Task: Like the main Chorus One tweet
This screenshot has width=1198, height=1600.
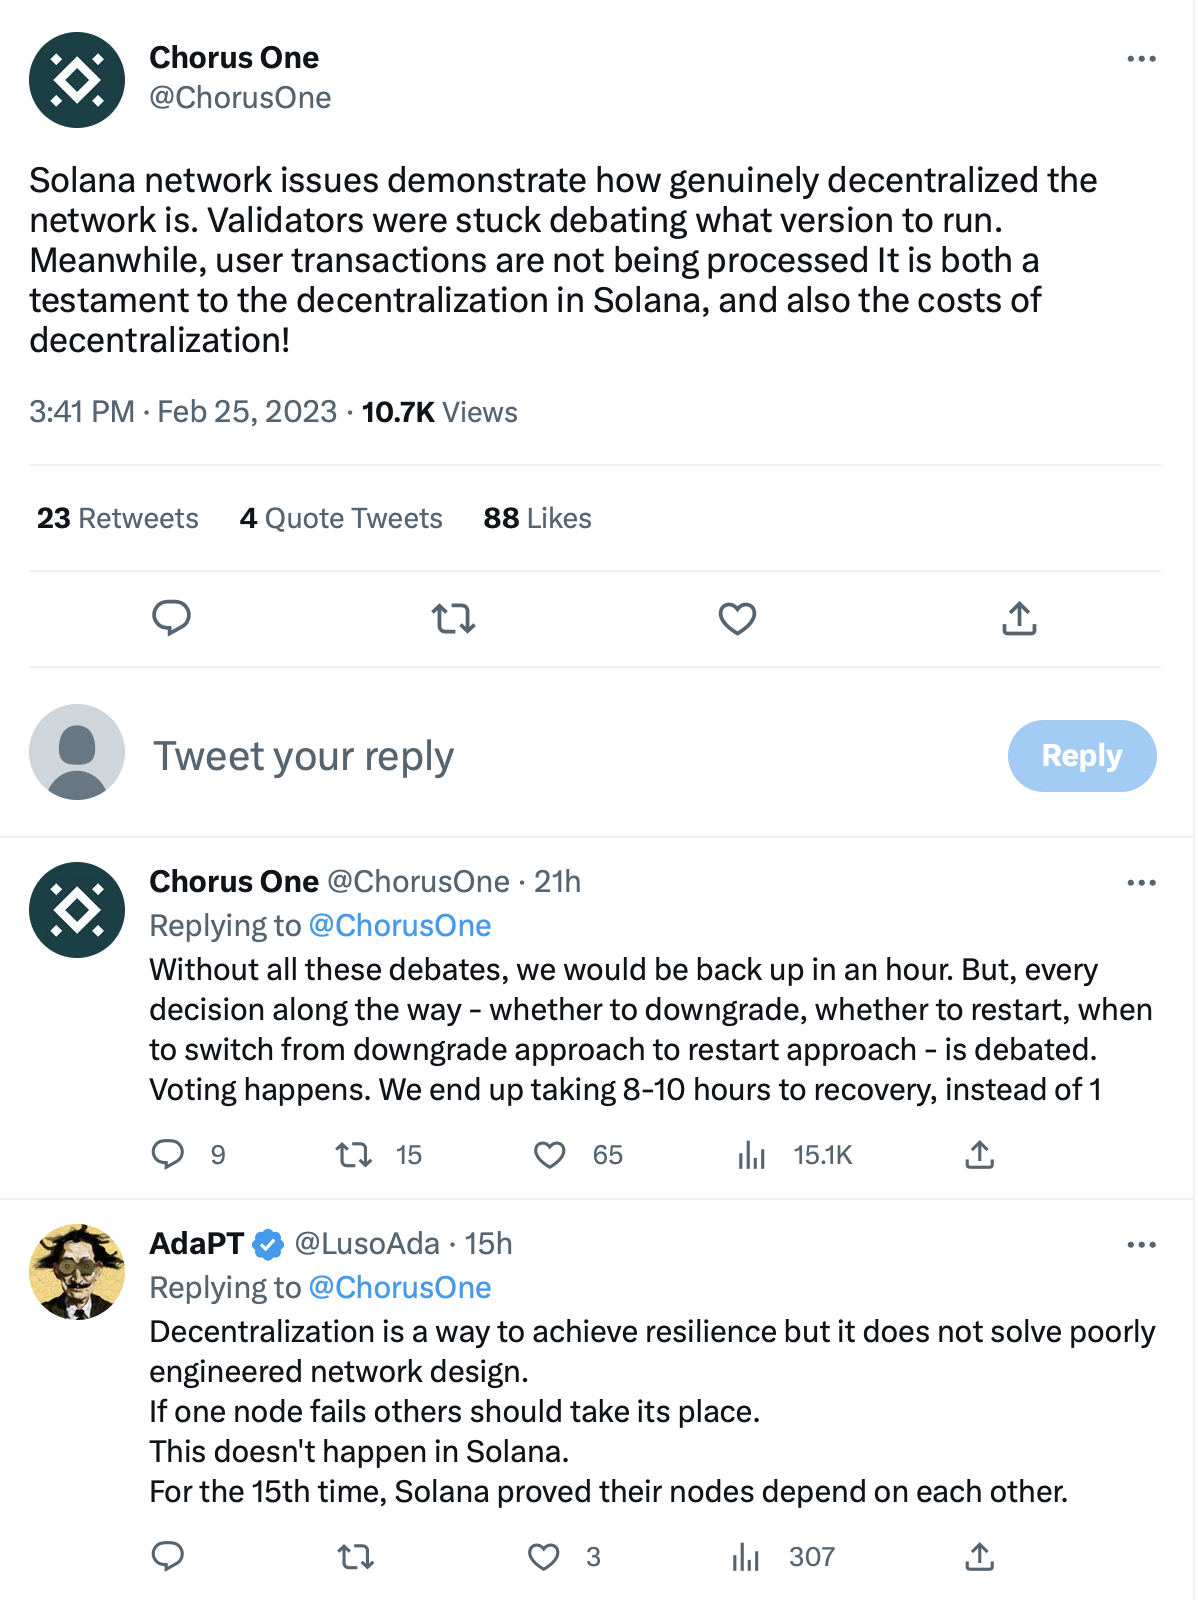Action: 737,619
